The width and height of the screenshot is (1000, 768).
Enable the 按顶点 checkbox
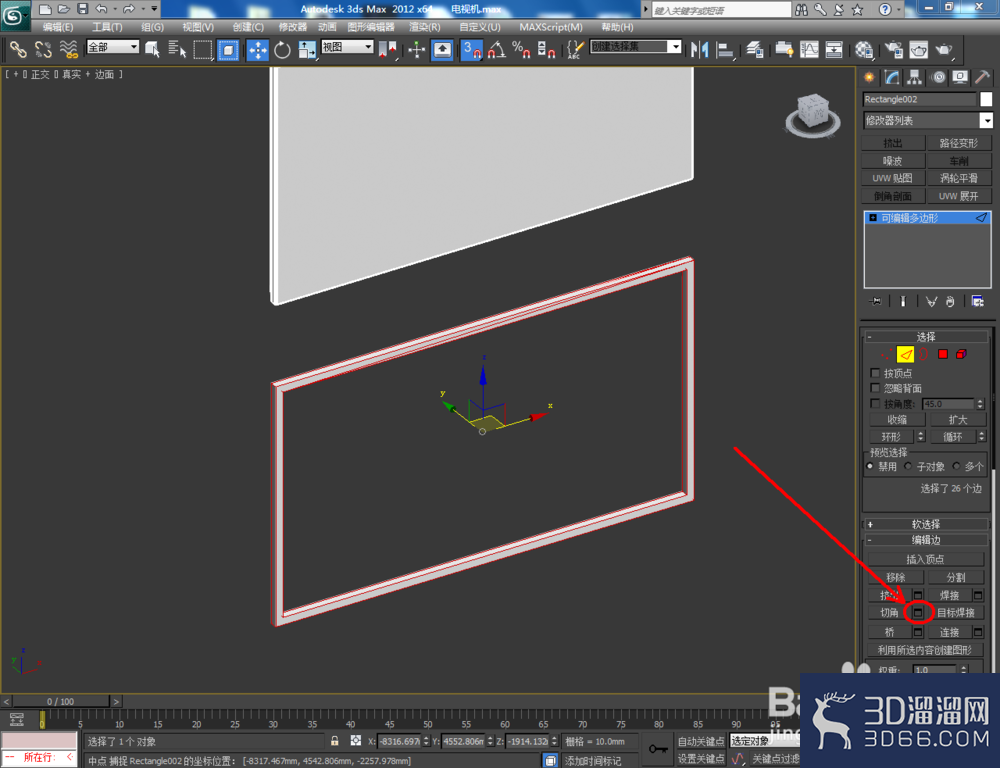(x=875, y=373)
